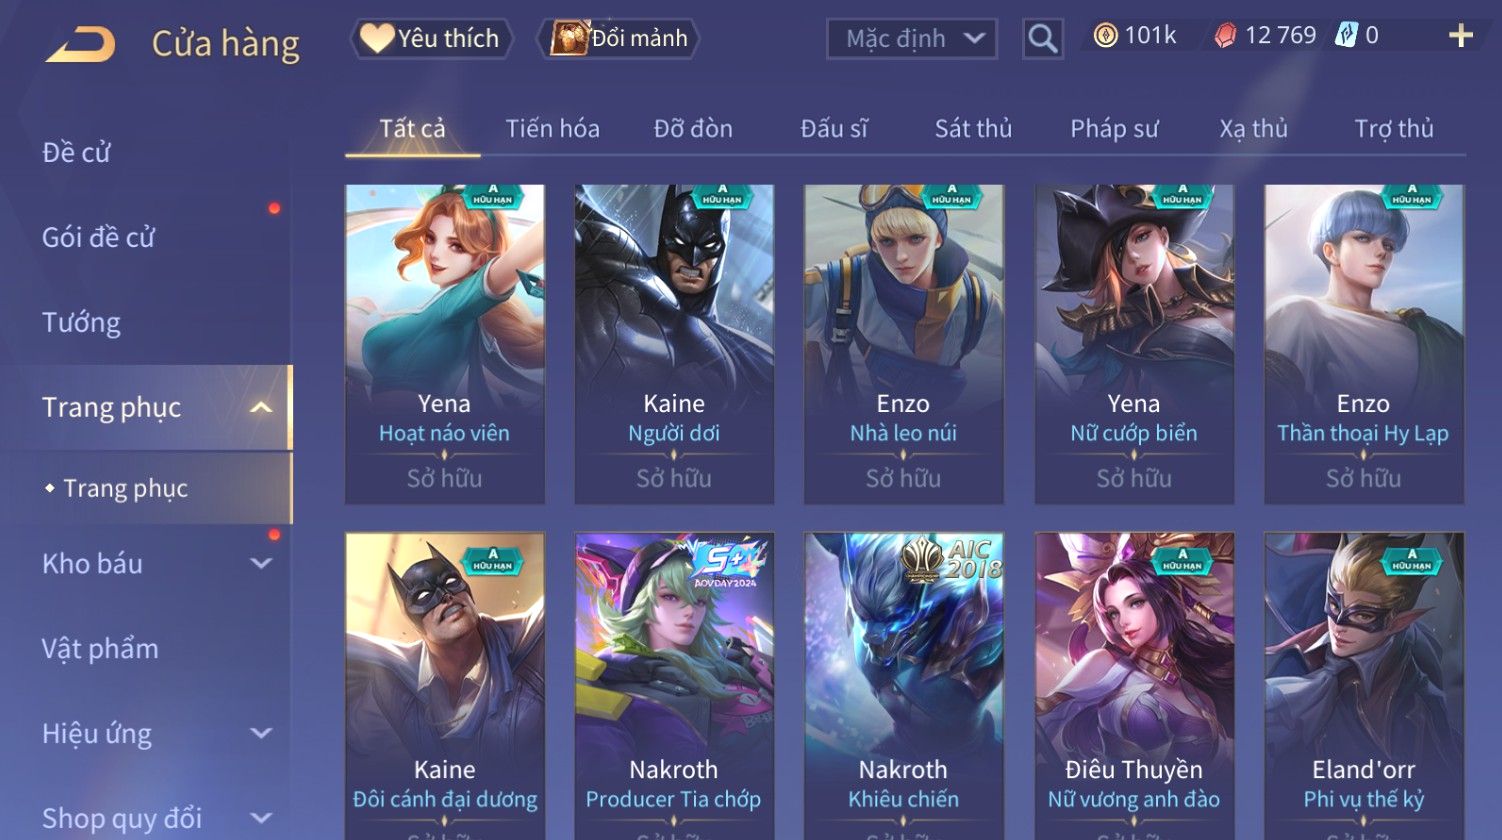Tap the back arrow icon
This screenshot has width=1502, height=840.
(x=80, y=44)
